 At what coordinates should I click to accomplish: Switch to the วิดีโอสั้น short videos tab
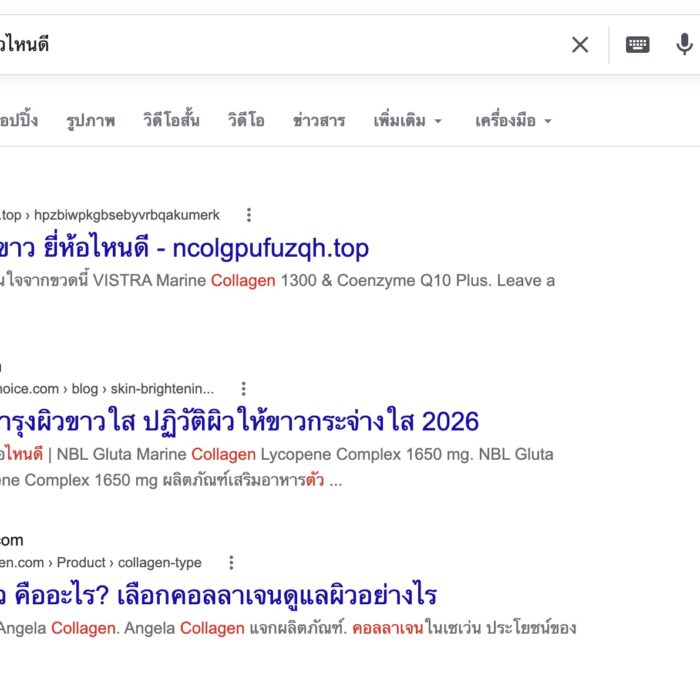tap(171, 120)
